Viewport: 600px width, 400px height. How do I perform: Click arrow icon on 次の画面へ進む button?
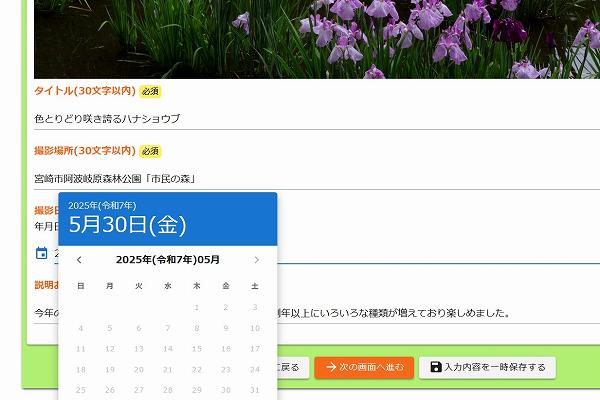(x=331, y=367)
